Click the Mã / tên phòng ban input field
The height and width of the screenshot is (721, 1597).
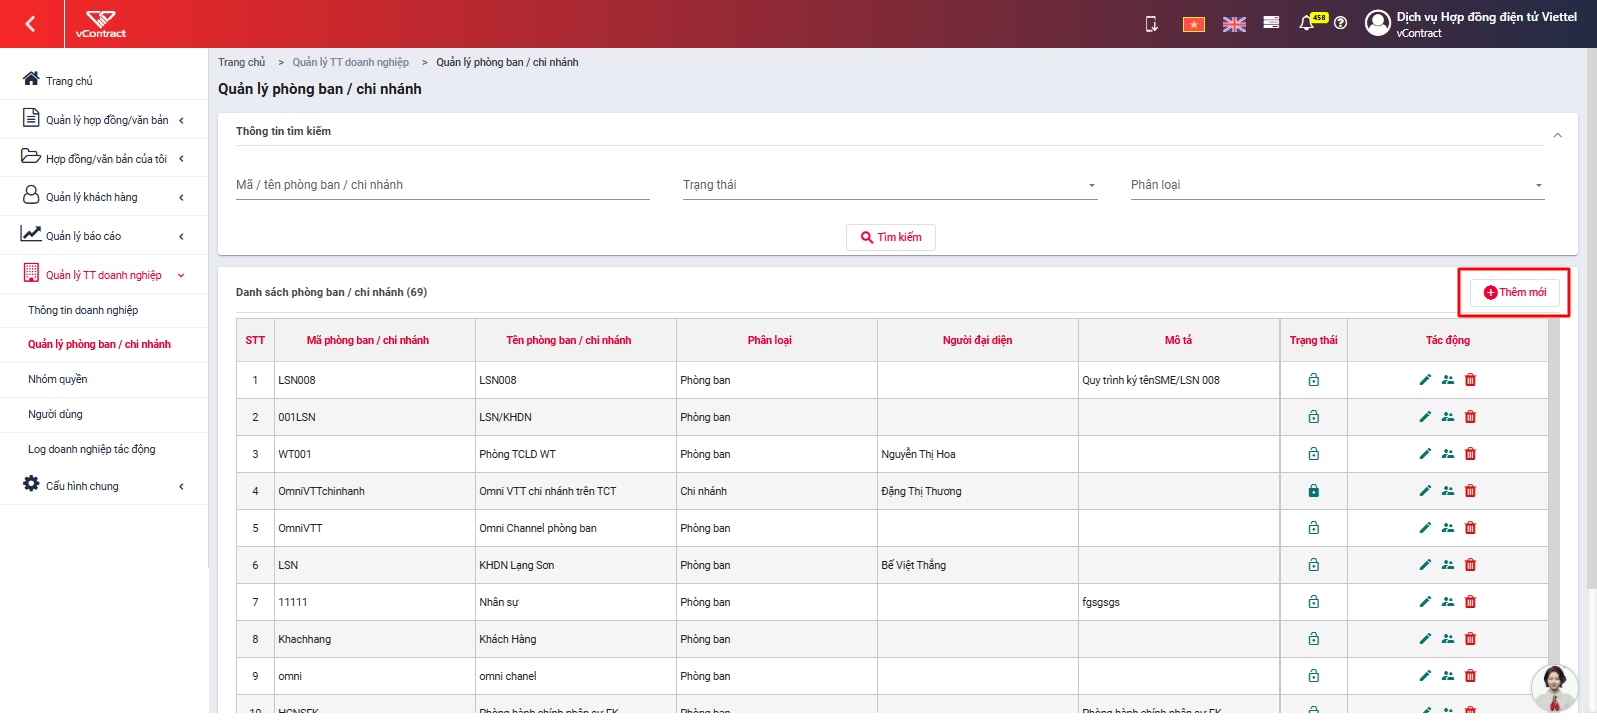click(x=443, y=185)
